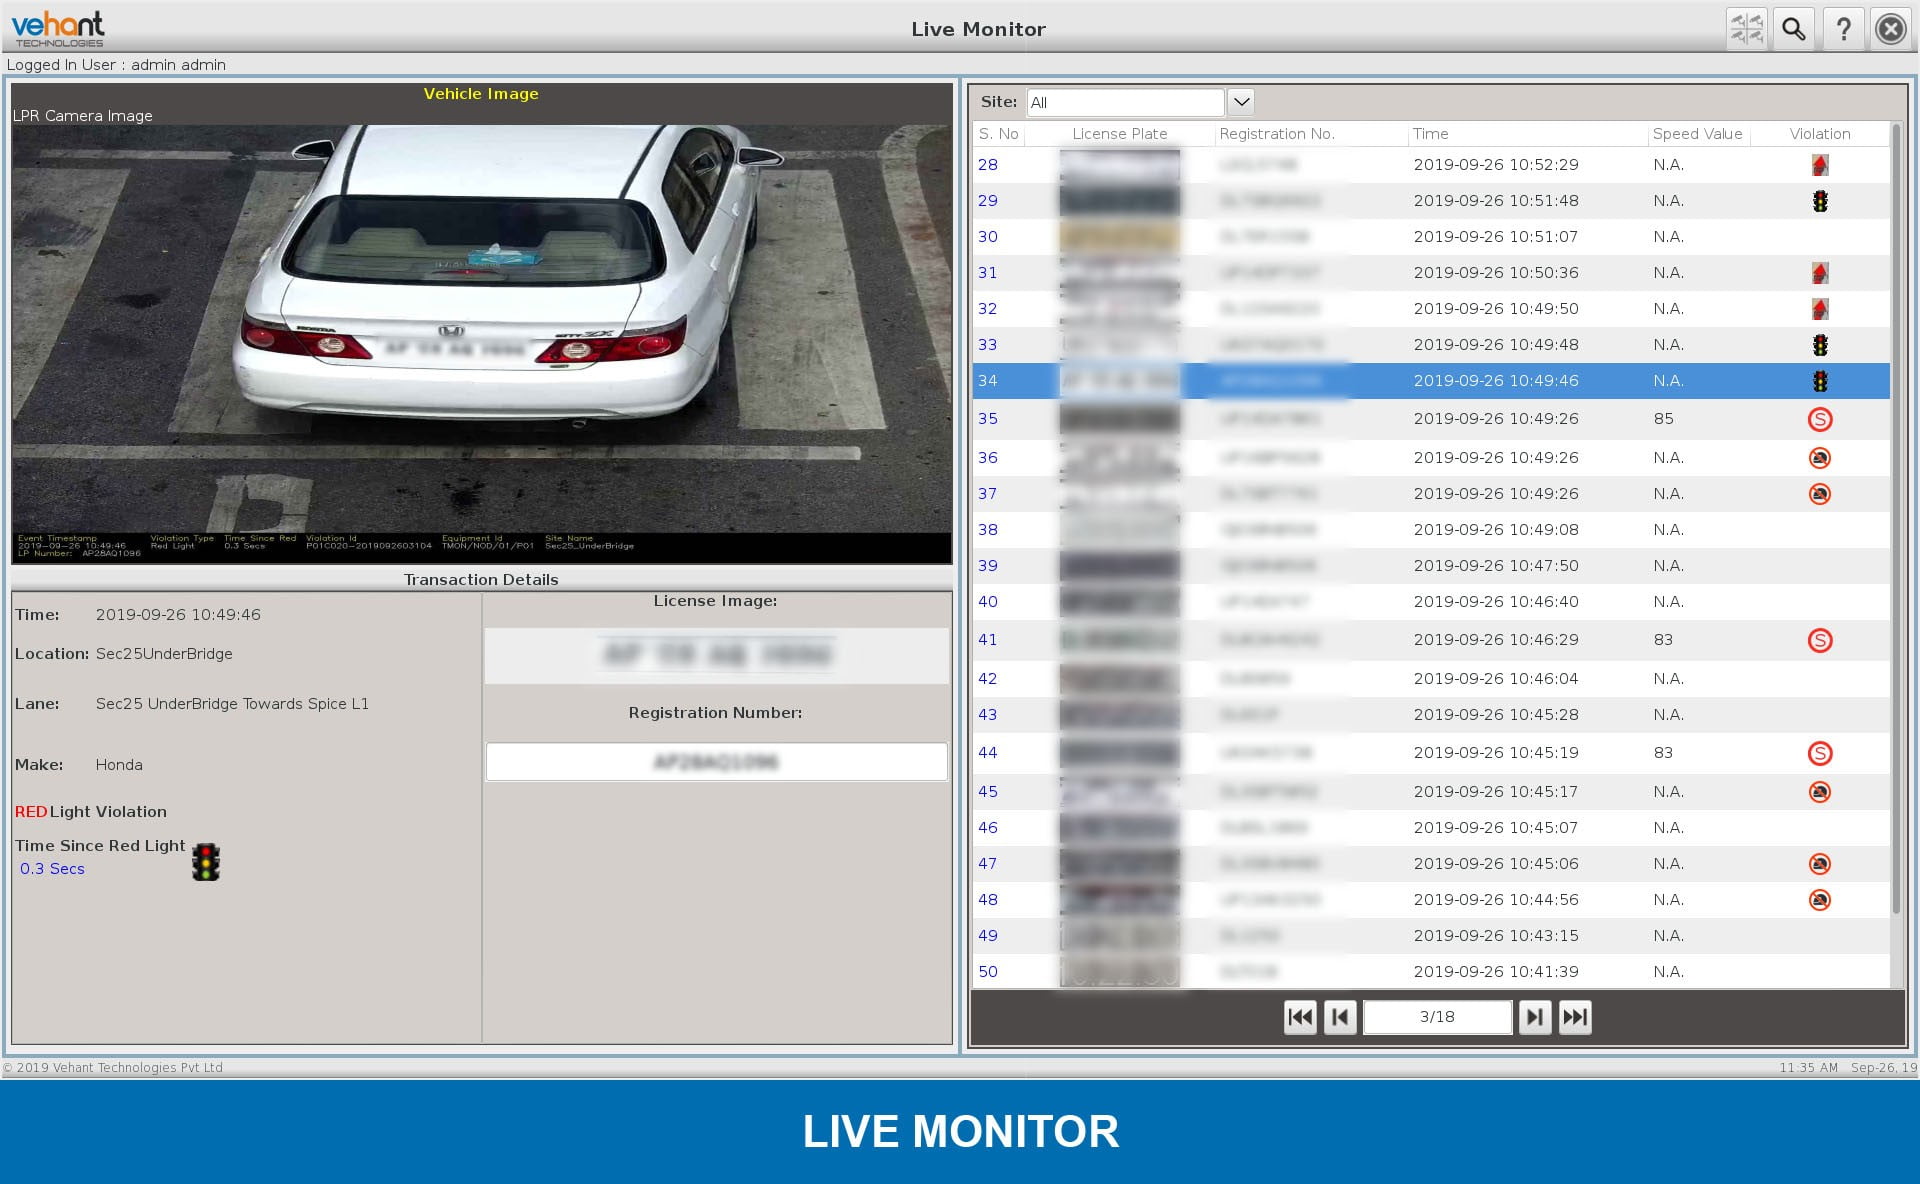Go to the previous page of records

pos(1340,1017)
